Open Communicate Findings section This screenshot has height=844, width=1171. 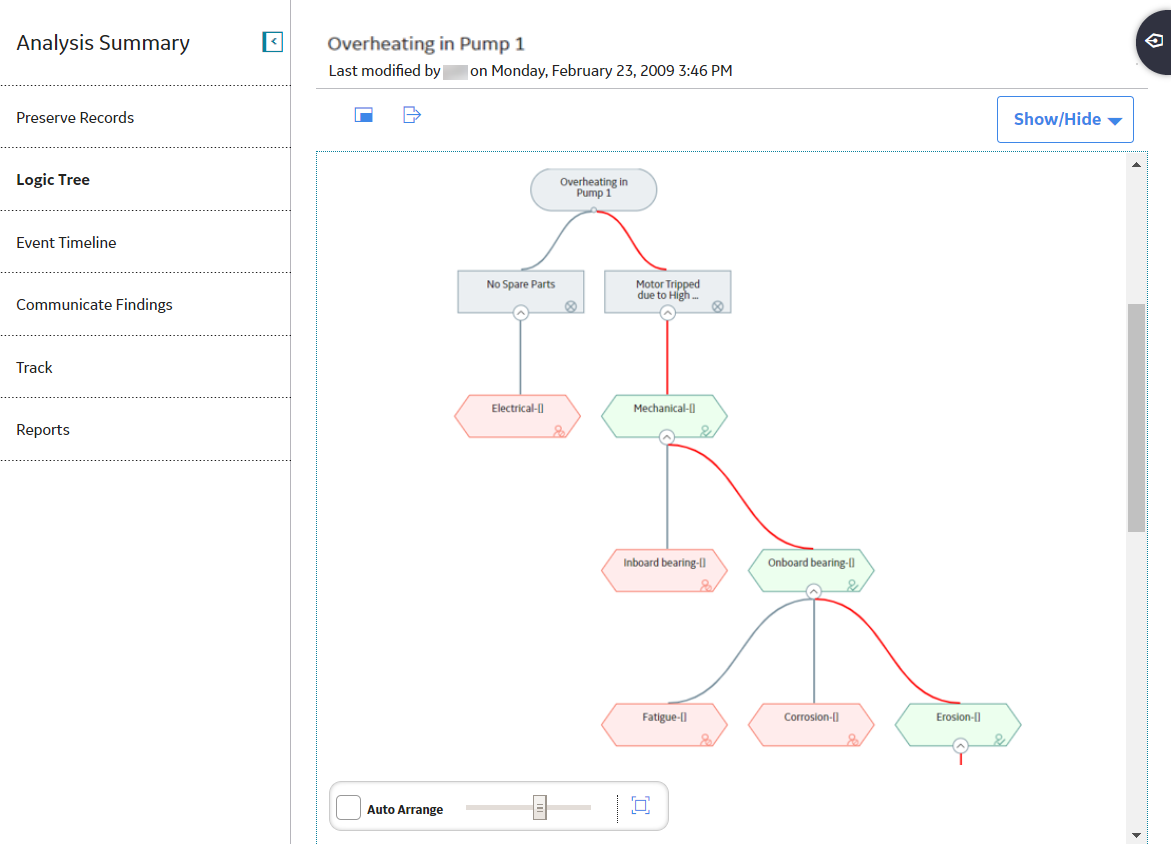(x=146, y=304)
